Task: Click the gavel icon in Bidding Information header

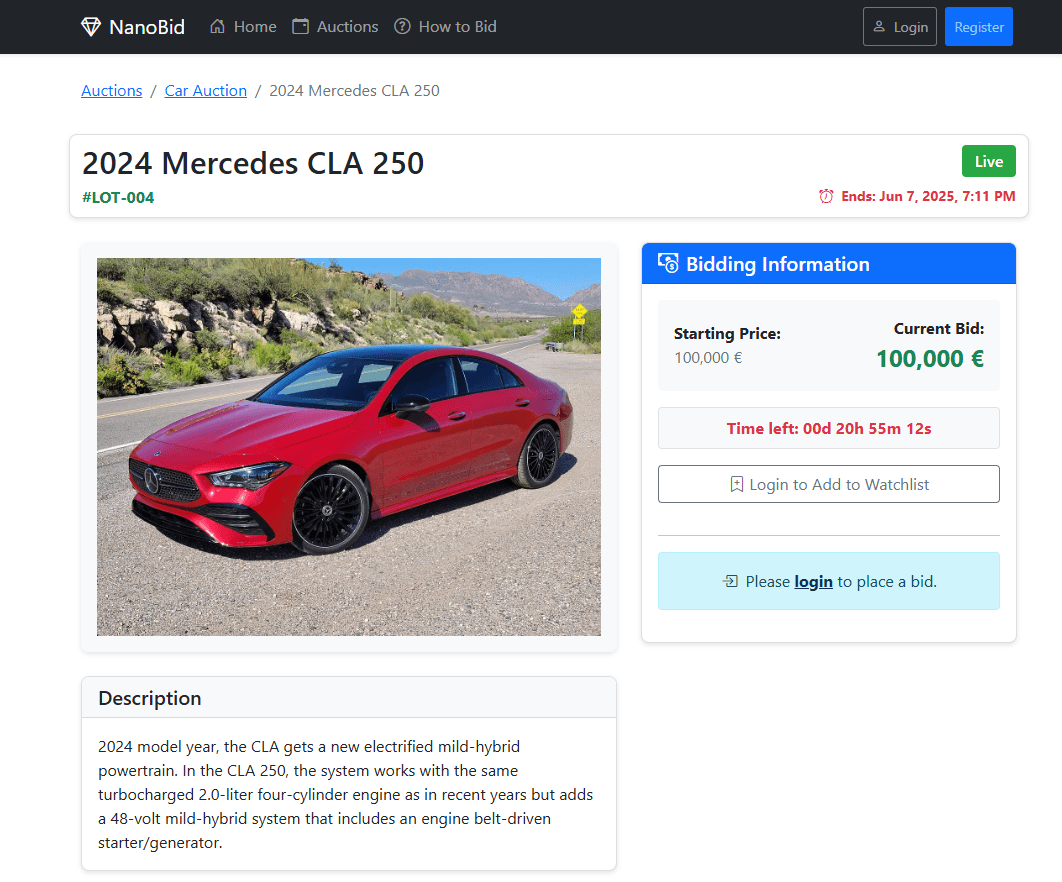Action: pyautogui.click(x=668, y=262)
